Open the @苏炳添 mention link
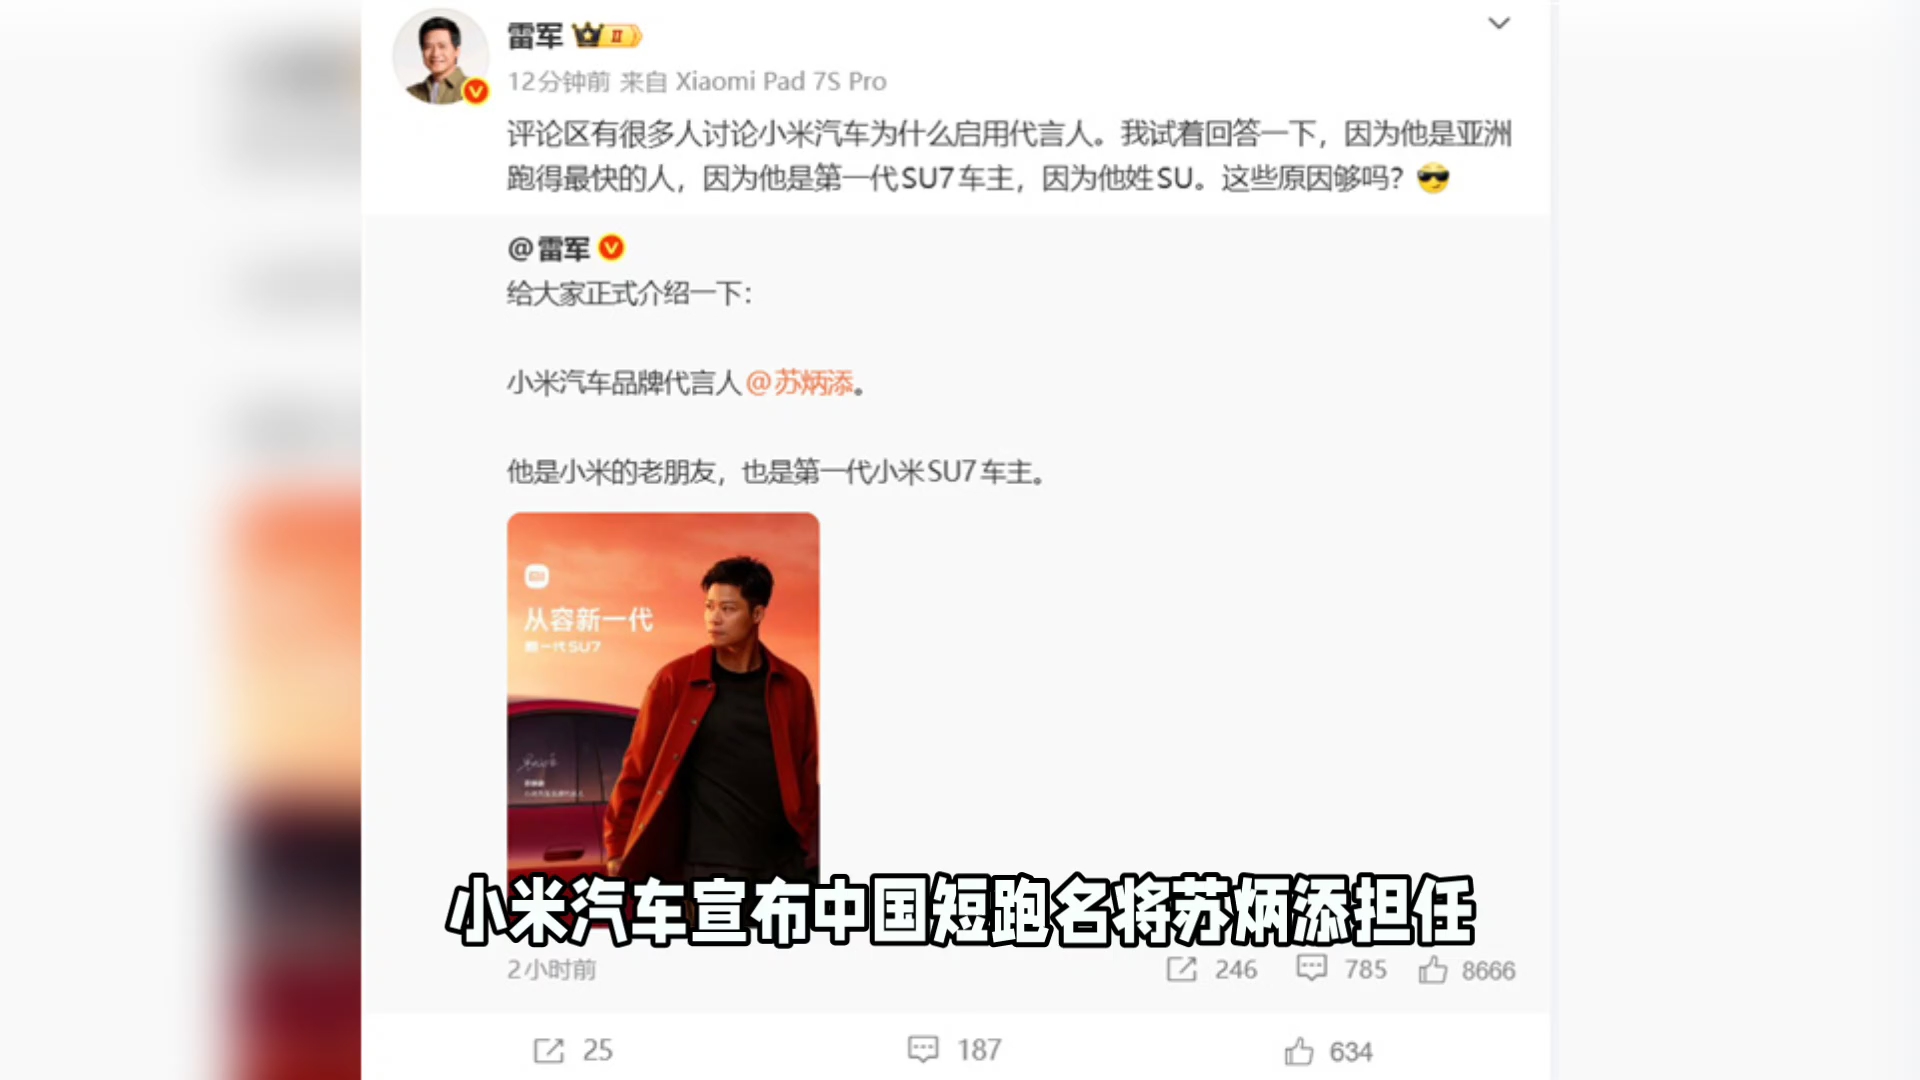Screen dimensions: 1920x1080 click(x=799, y=383)
